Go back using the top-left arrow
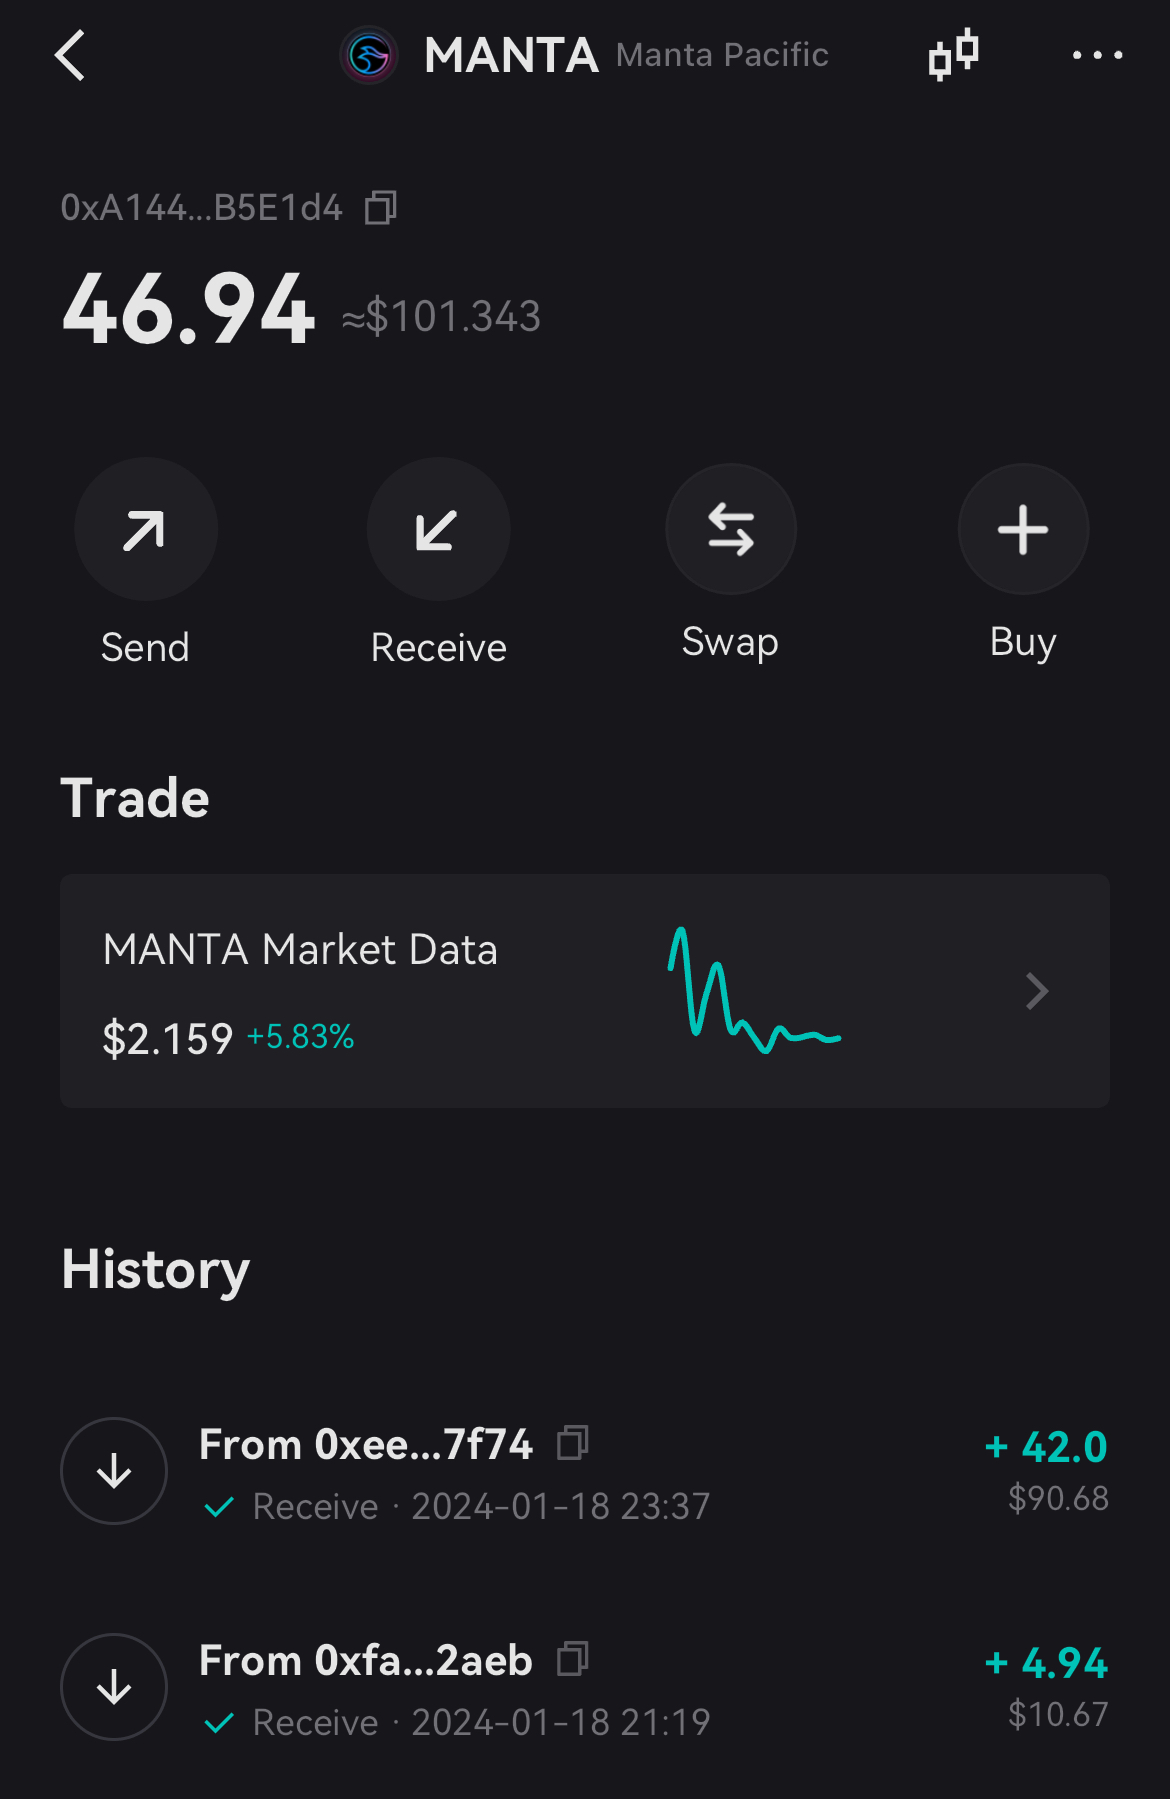This screenshot has width=1170, height=1799. [70, 55]
